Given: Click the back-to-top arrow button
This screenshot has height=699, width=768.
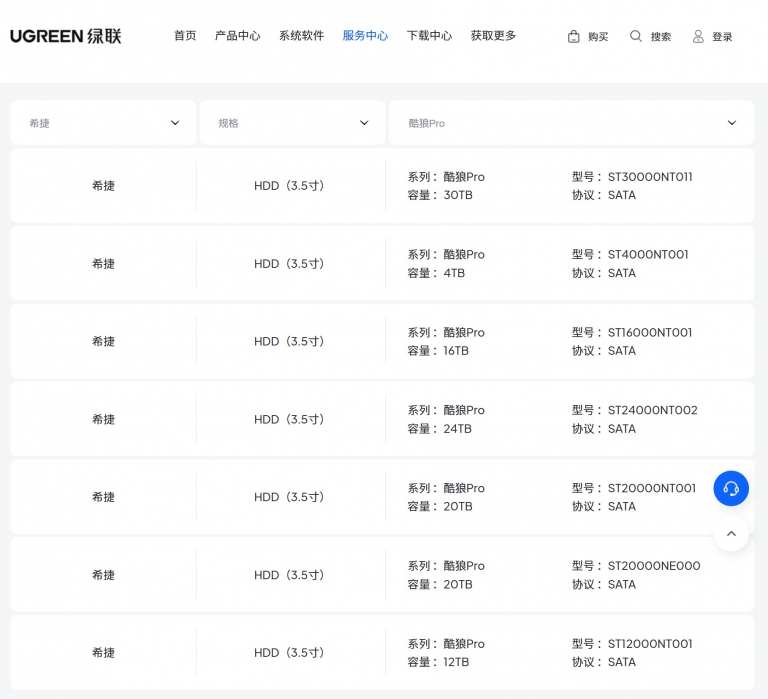Looking at the screenshot, I should click(731, 533).
